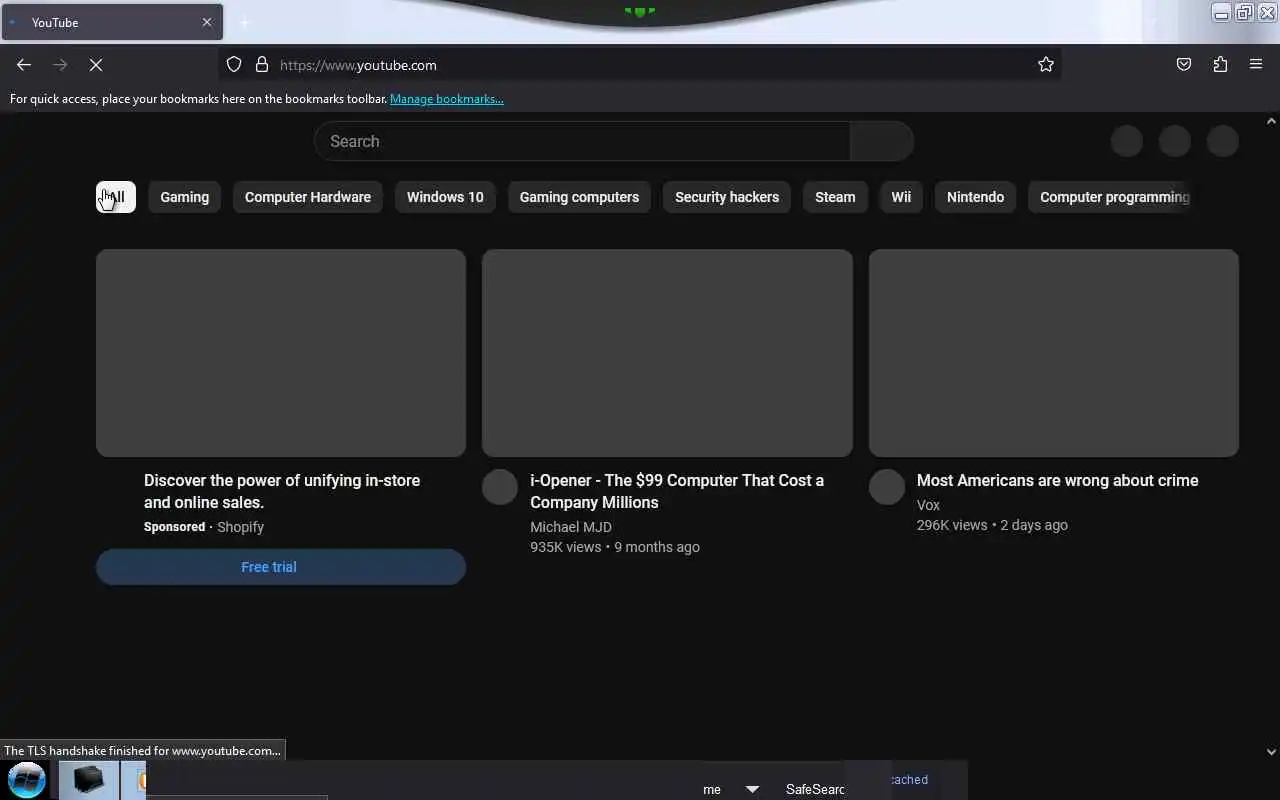Screen dimensions: 1280x800
Task: Choose the Security hackers chip
Action: tap(727, 197)
